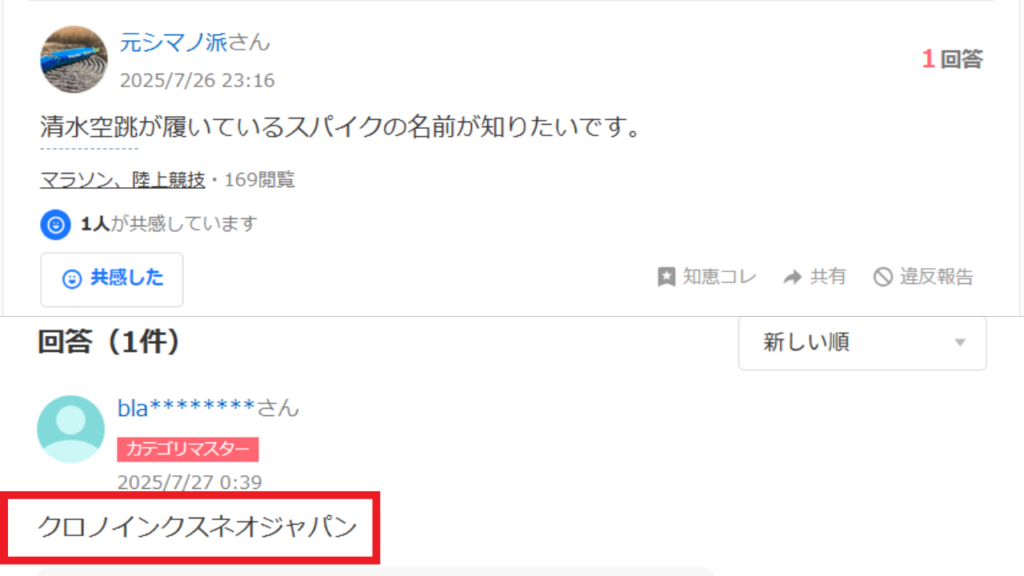Open bla******** answerer profile link
The width and height of the screenshot is (1024, 576).
point(186,408)
